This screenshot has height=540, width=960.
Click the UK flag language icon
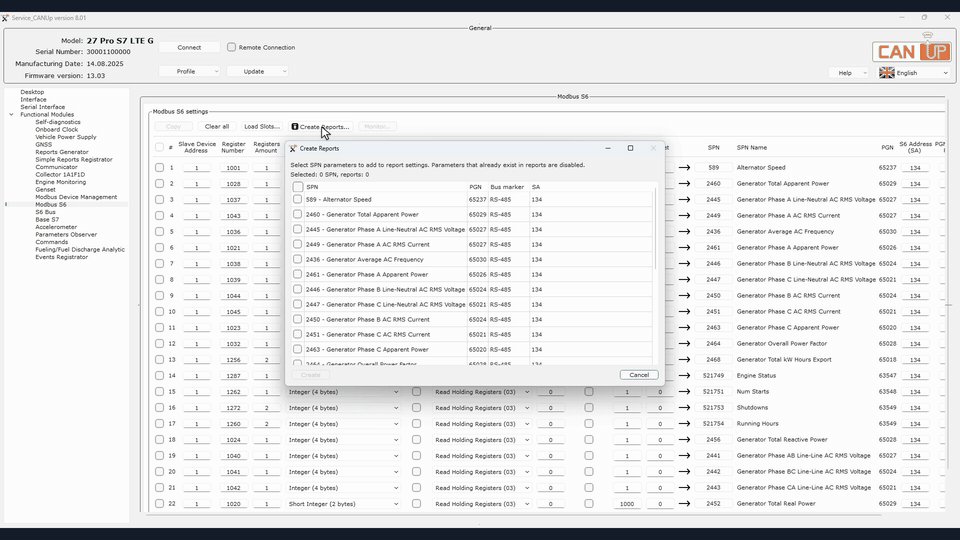tap(887, 72)
